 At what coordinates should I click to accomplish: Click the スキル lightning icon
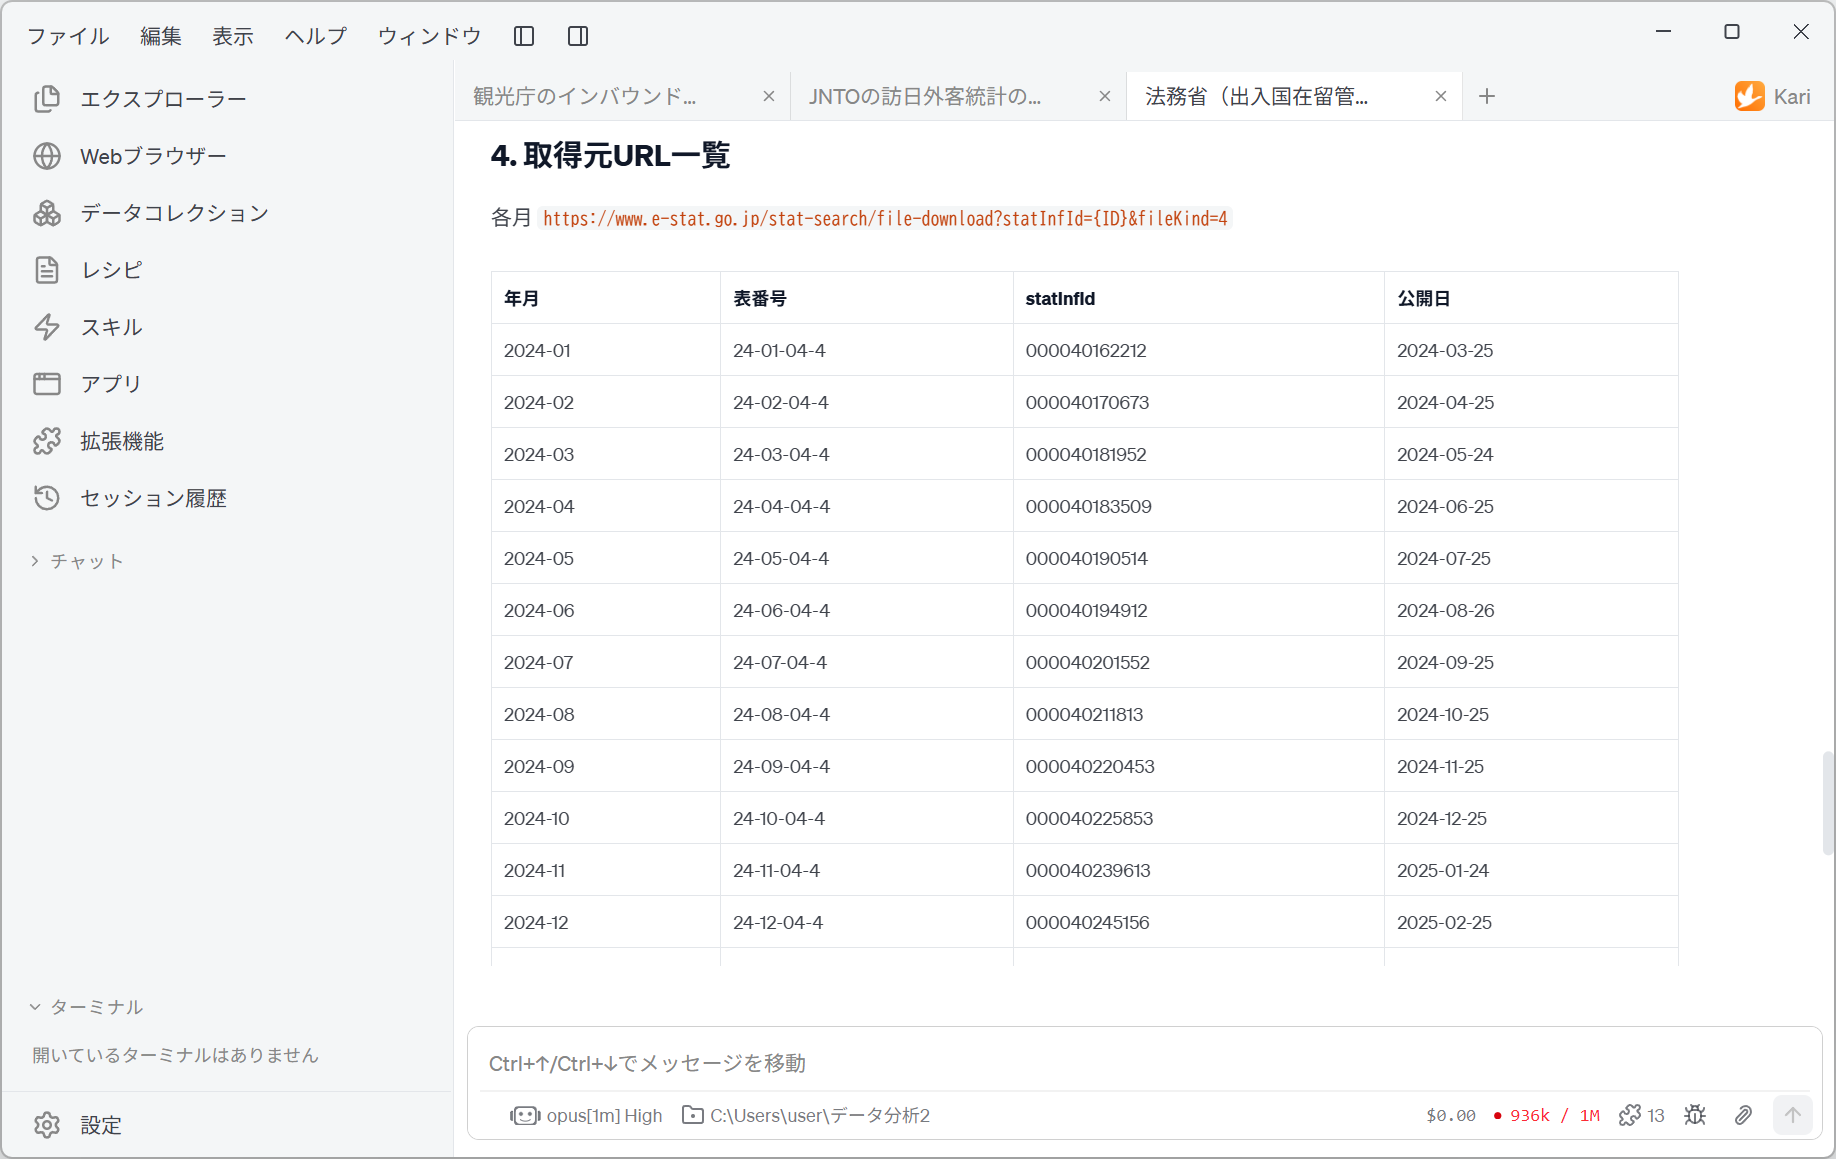click(x=47, y=327)
